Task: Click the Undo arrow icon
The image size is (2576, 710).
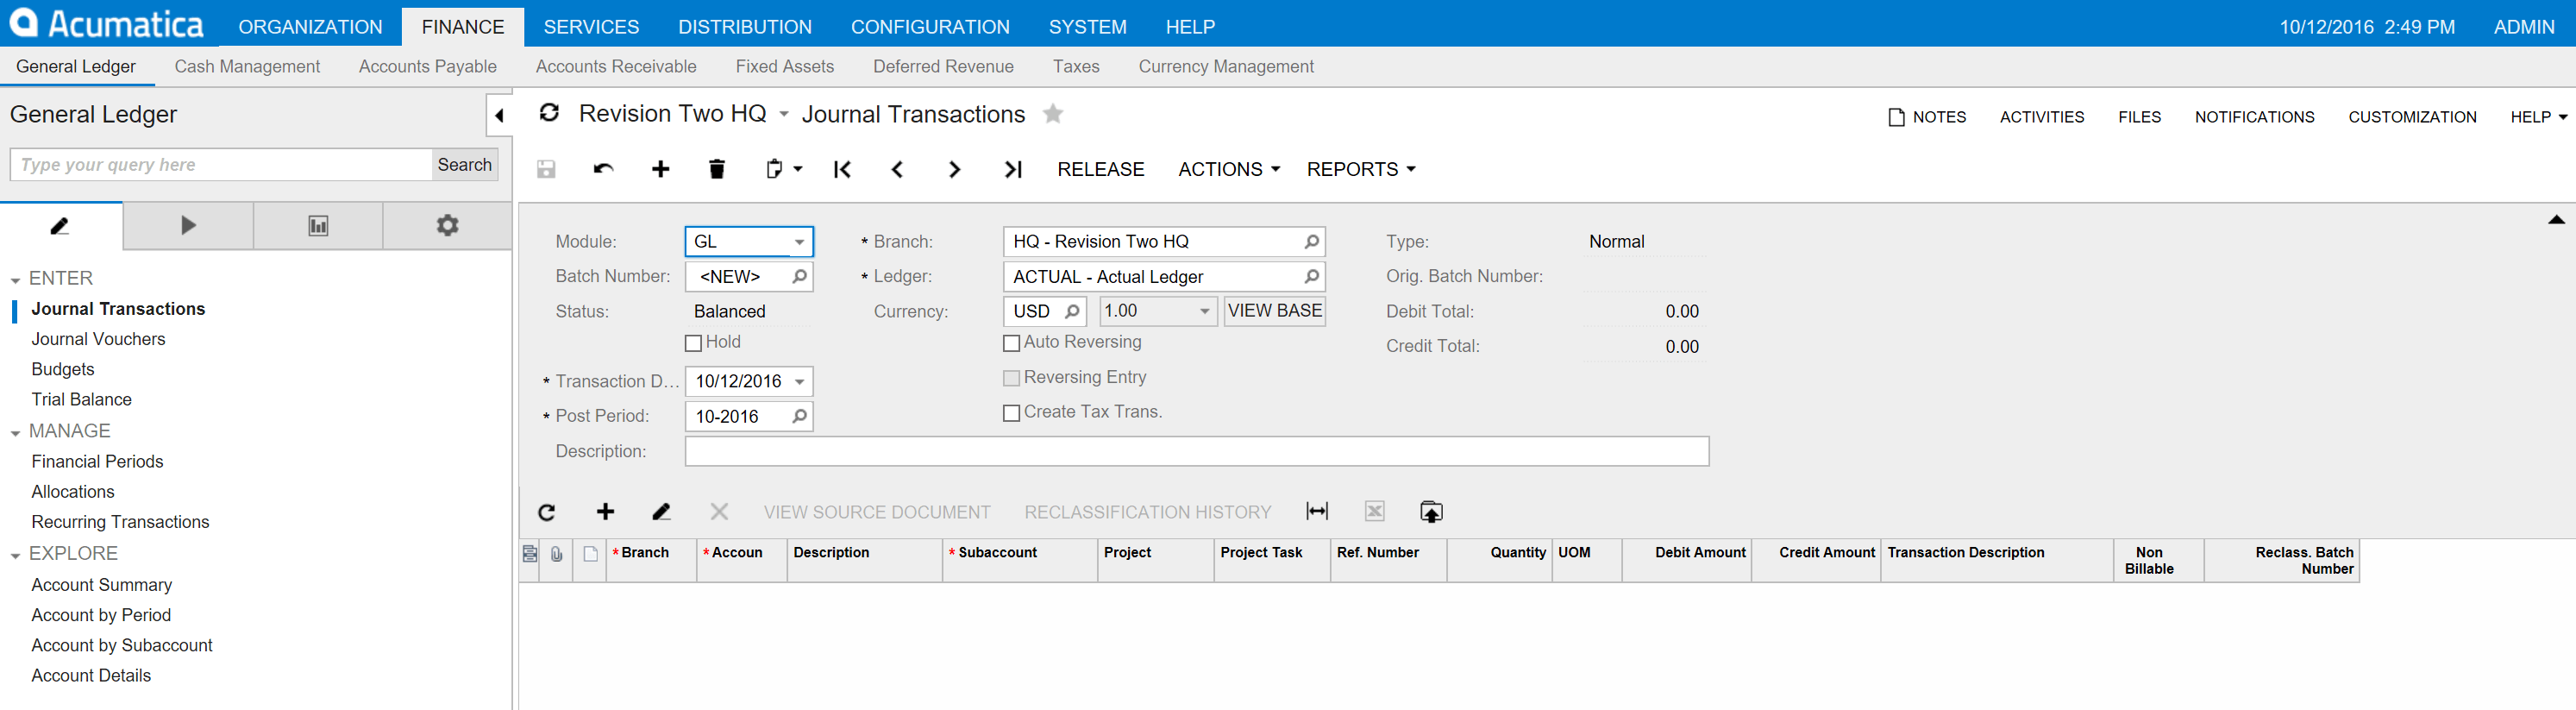Action: (x=603, y=169)
